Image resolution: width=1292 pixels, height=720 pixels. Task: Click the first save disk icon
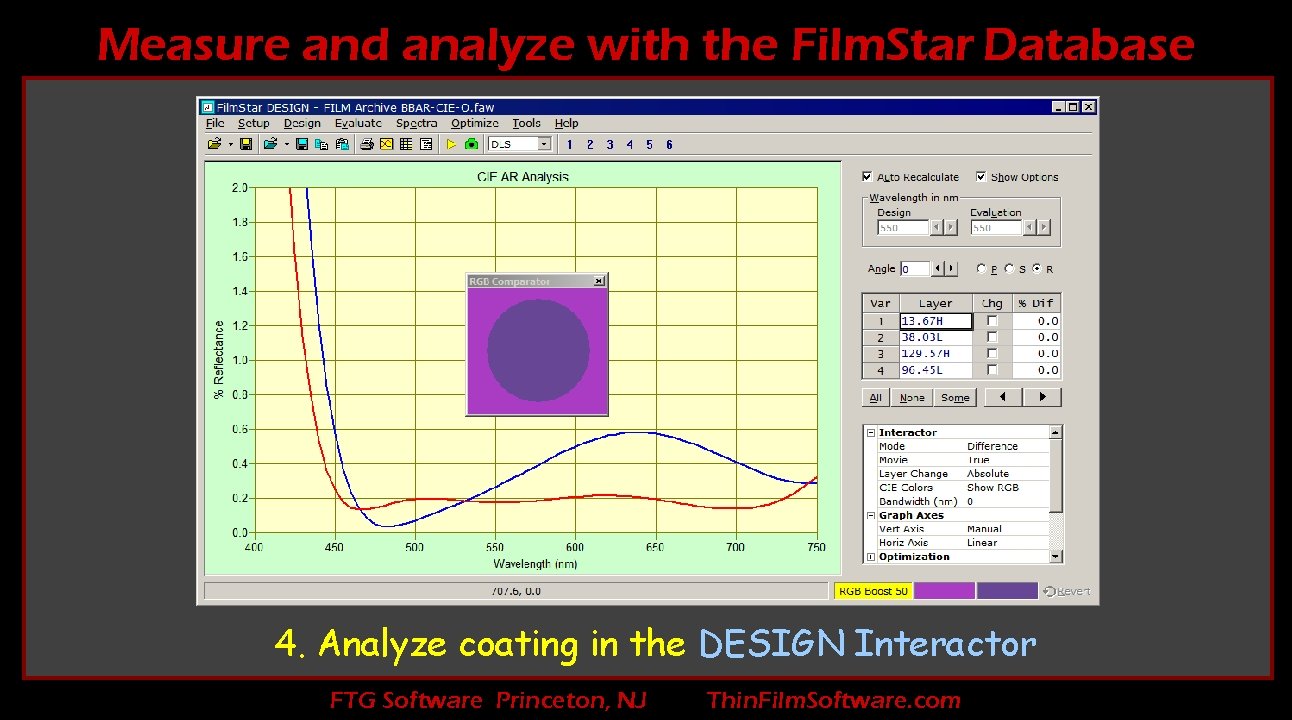tap(246, 144)
